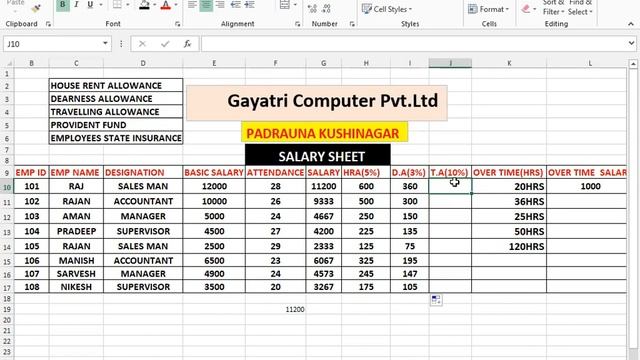640x360 pixels.
Task: Open the Sort & Filter menu
Action: [553, 7]
